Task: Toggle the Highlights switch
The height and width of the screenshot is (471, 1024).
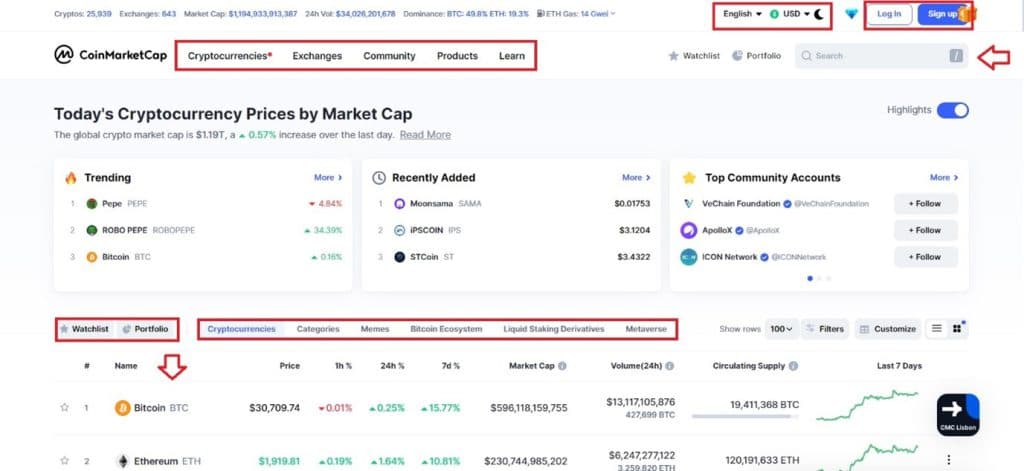Action: pos(953,110)
